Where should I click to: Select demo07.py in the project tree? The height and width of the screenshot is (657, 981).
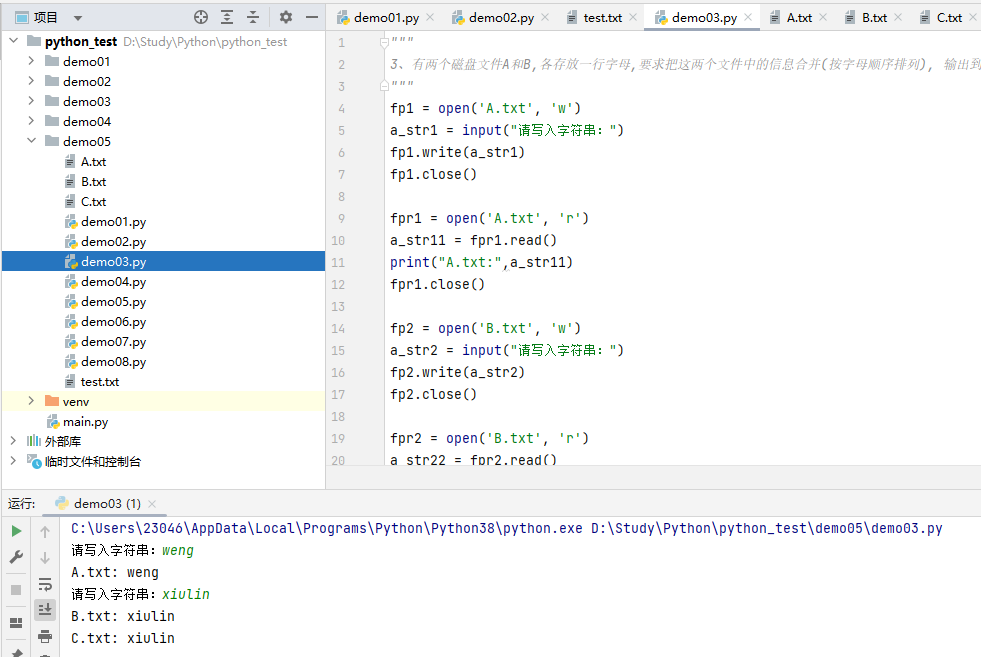click(x=113, y=342)
